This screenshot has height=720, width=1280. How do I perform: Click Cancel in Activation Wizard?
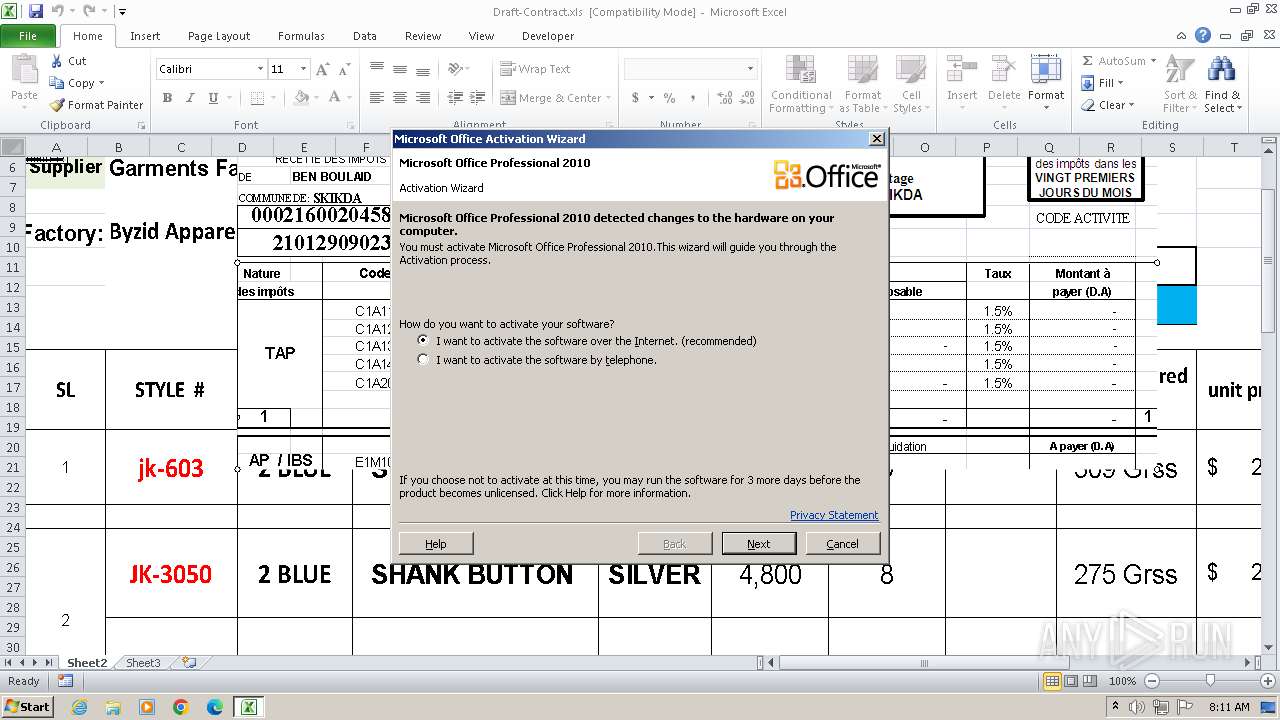point(842,543)
